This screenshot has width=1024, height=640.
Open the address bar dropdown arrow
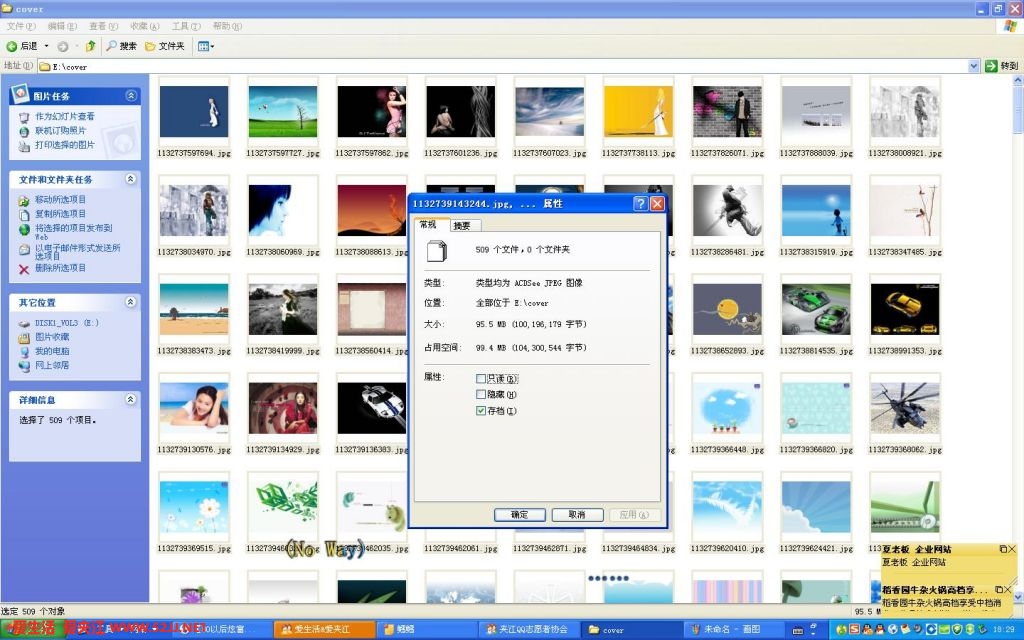974,66
